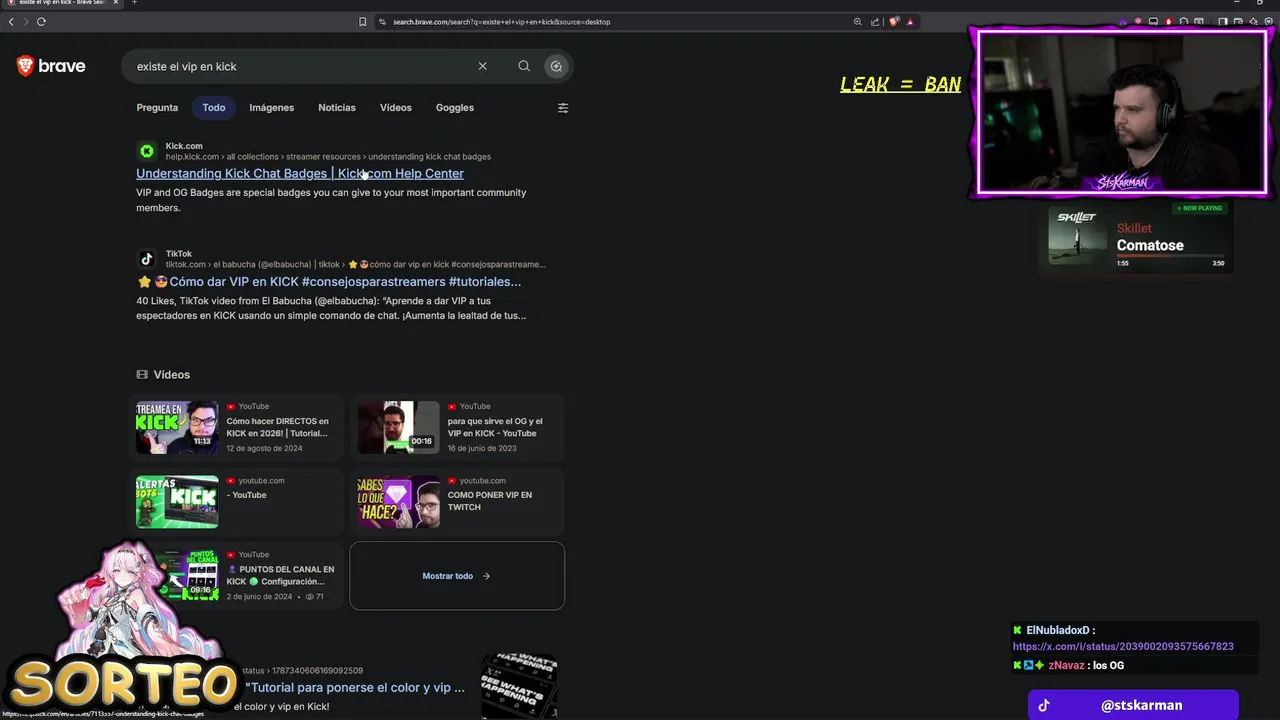Screen dimensions: 1280x720
Task: Click the SORTEO overlay graphic
Action: [125, 682]
